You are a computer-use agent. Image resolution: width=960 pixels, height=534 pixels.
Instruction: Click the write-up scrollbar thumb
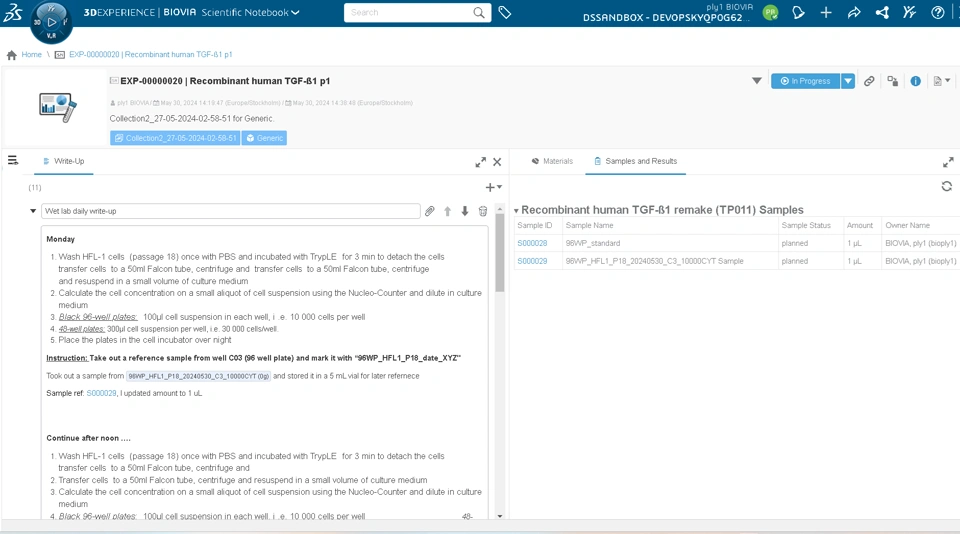pyautogui.click(x=500, y=252)
